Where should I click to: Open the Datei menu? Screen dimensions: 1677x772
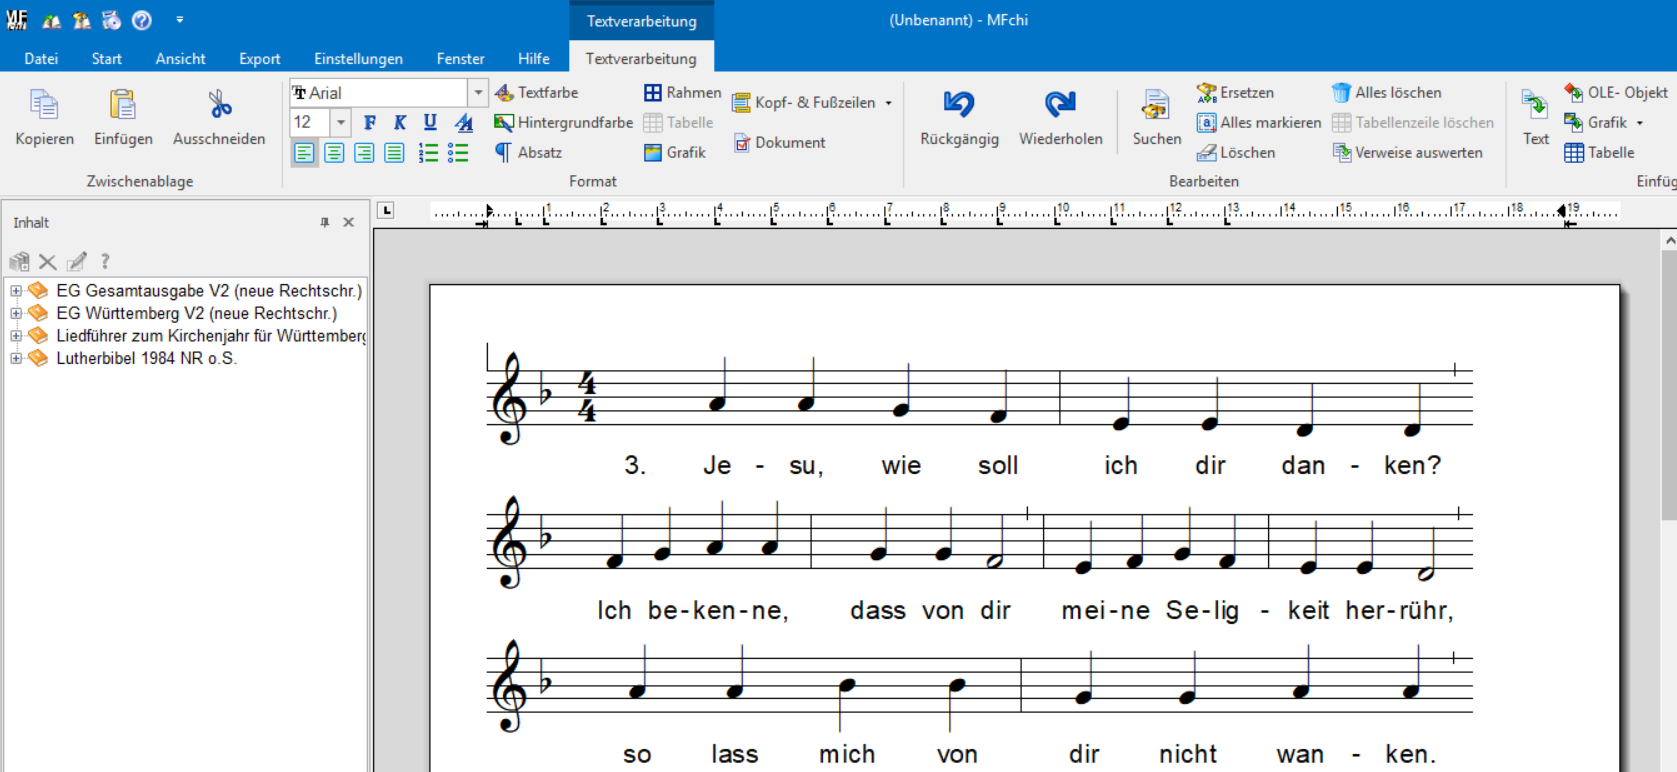click(x=41, y=58)
